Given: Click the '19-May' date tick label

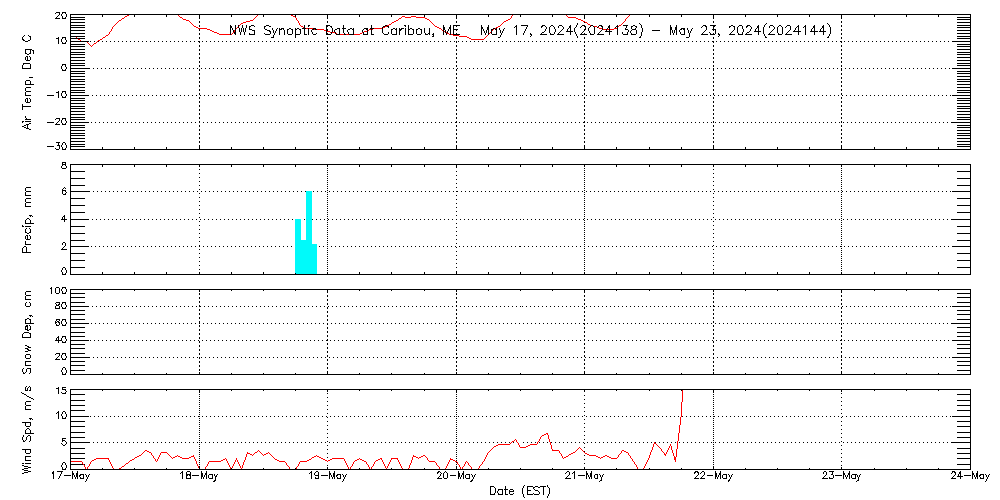Looking at the screenshot, I should coord(328,476).
